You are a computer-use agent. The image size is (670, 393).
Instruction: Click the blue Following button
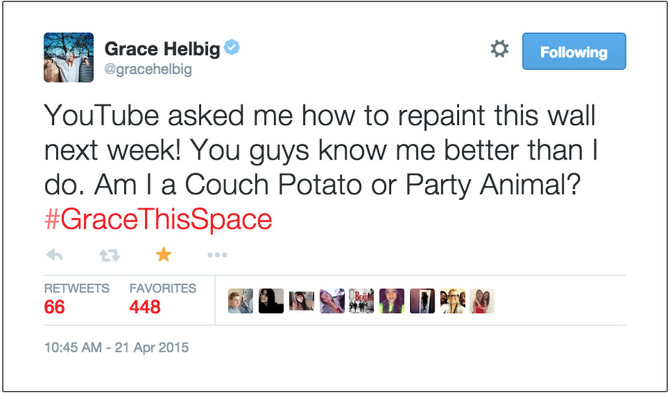coord(574,51)
